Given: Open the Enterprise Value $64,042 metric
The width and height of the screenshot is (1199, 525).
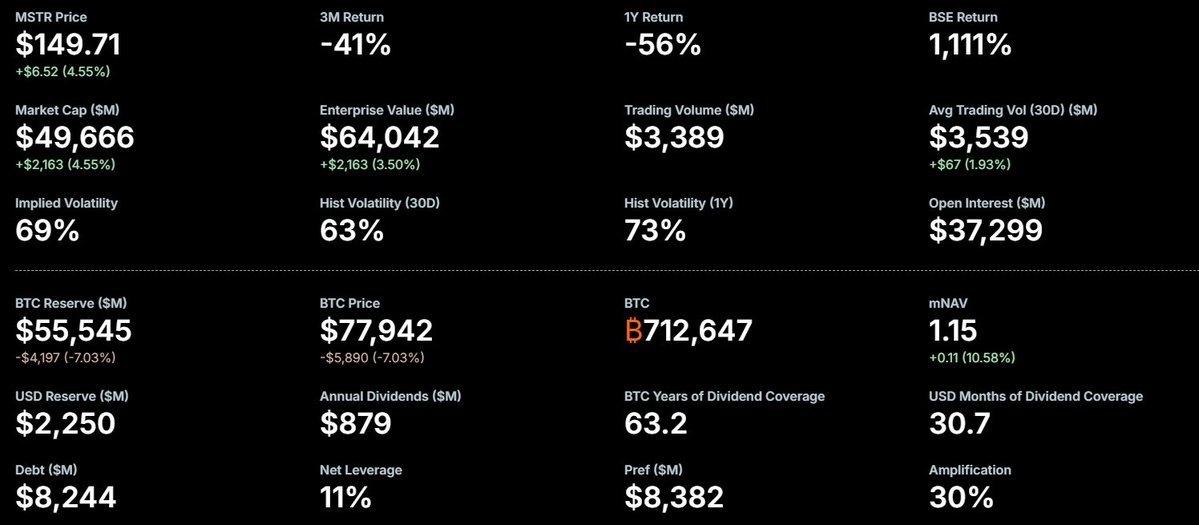Looking at the screenshot, I should (379, 137).
